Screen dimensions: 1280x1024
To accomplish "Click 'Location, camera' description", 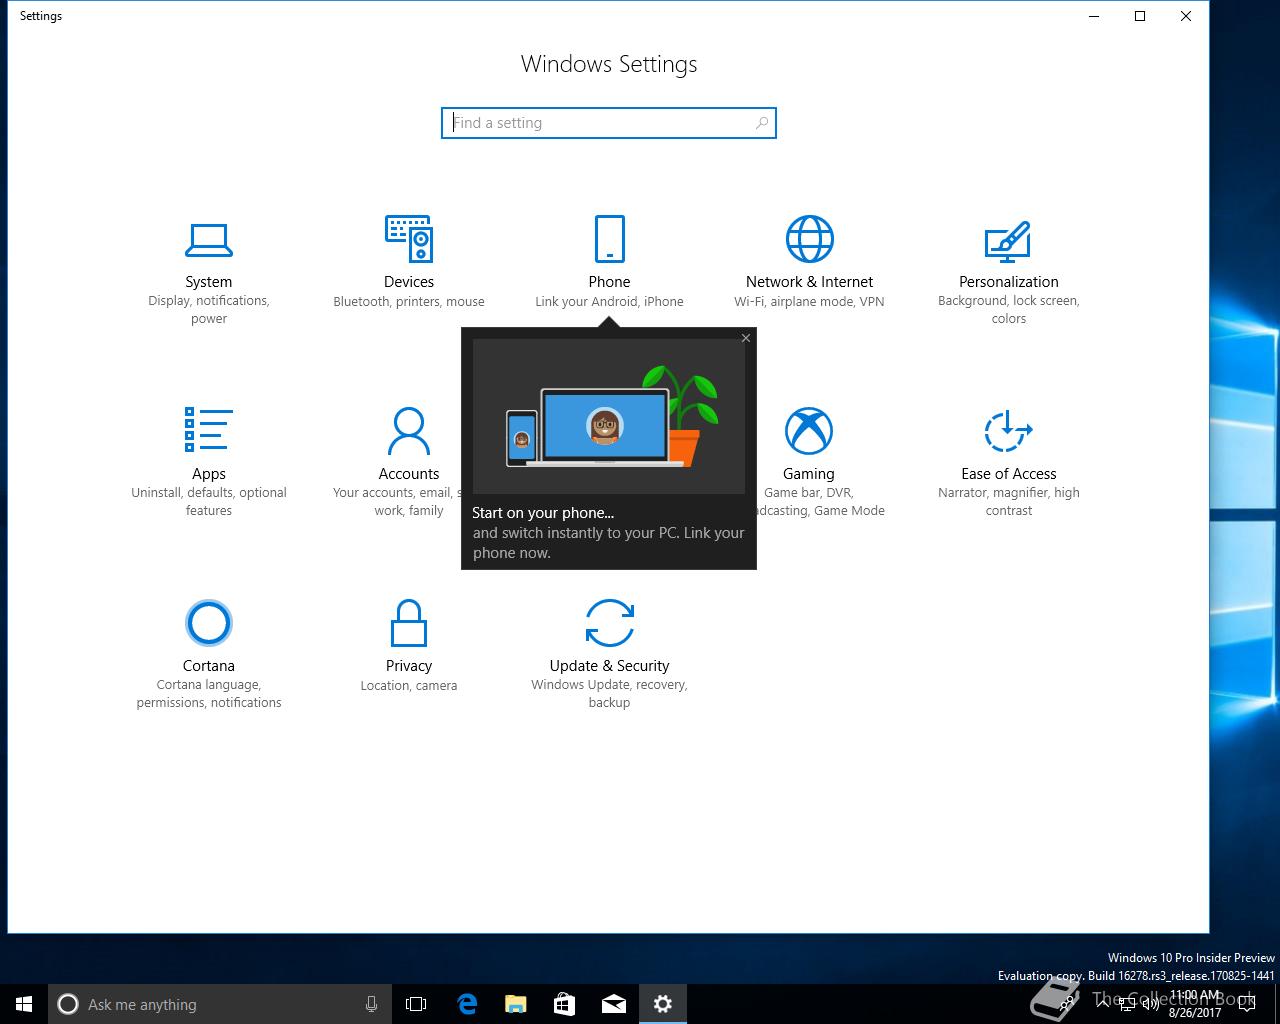I will coord(409,685).
